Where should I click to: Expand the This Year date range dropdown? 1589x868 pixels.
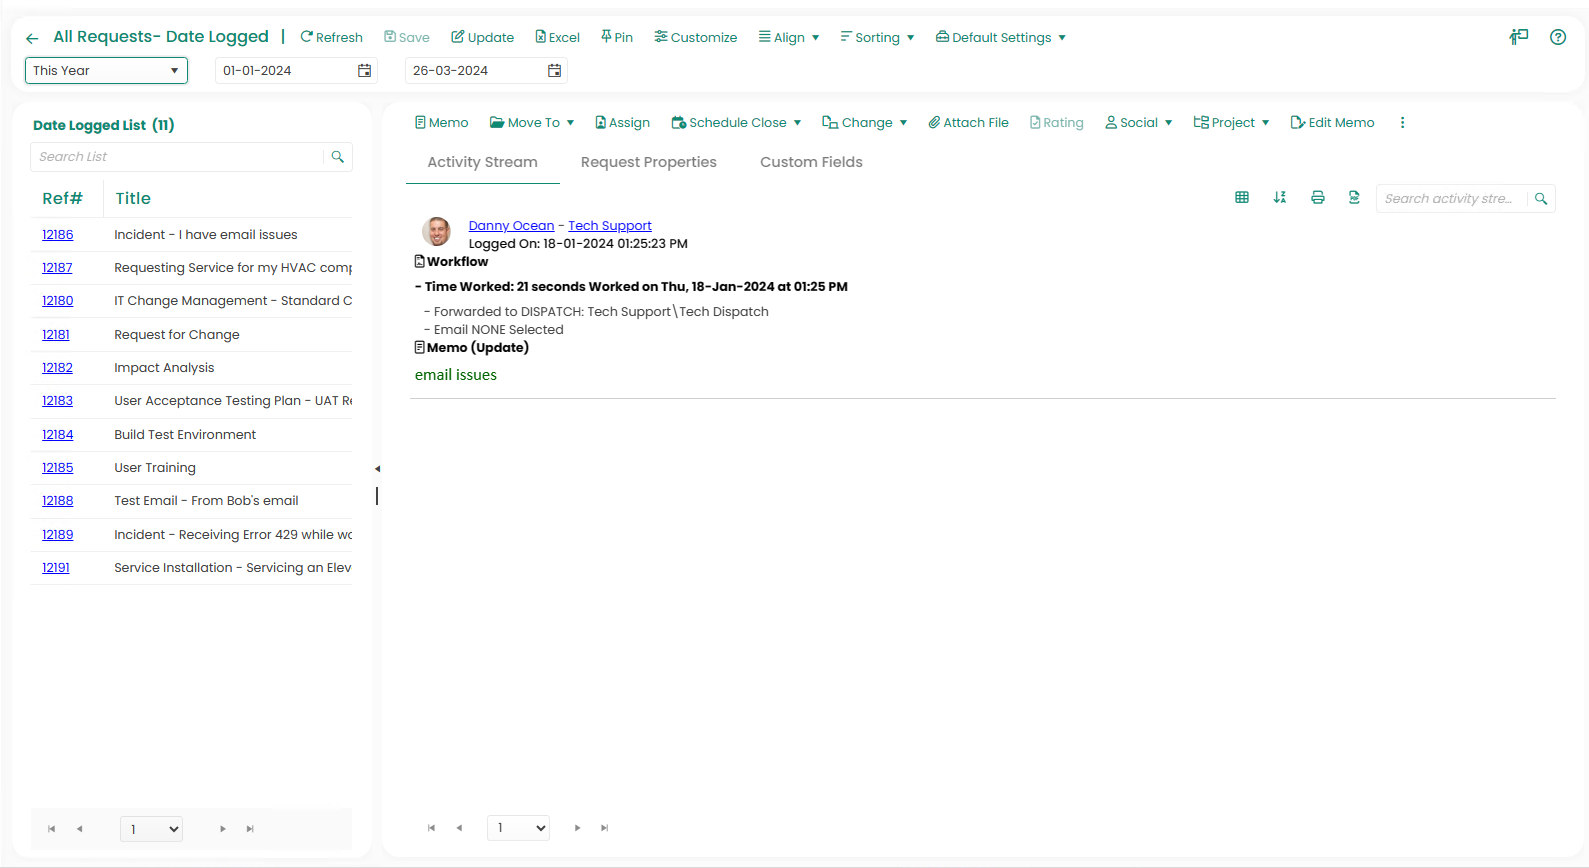[106, 71]
